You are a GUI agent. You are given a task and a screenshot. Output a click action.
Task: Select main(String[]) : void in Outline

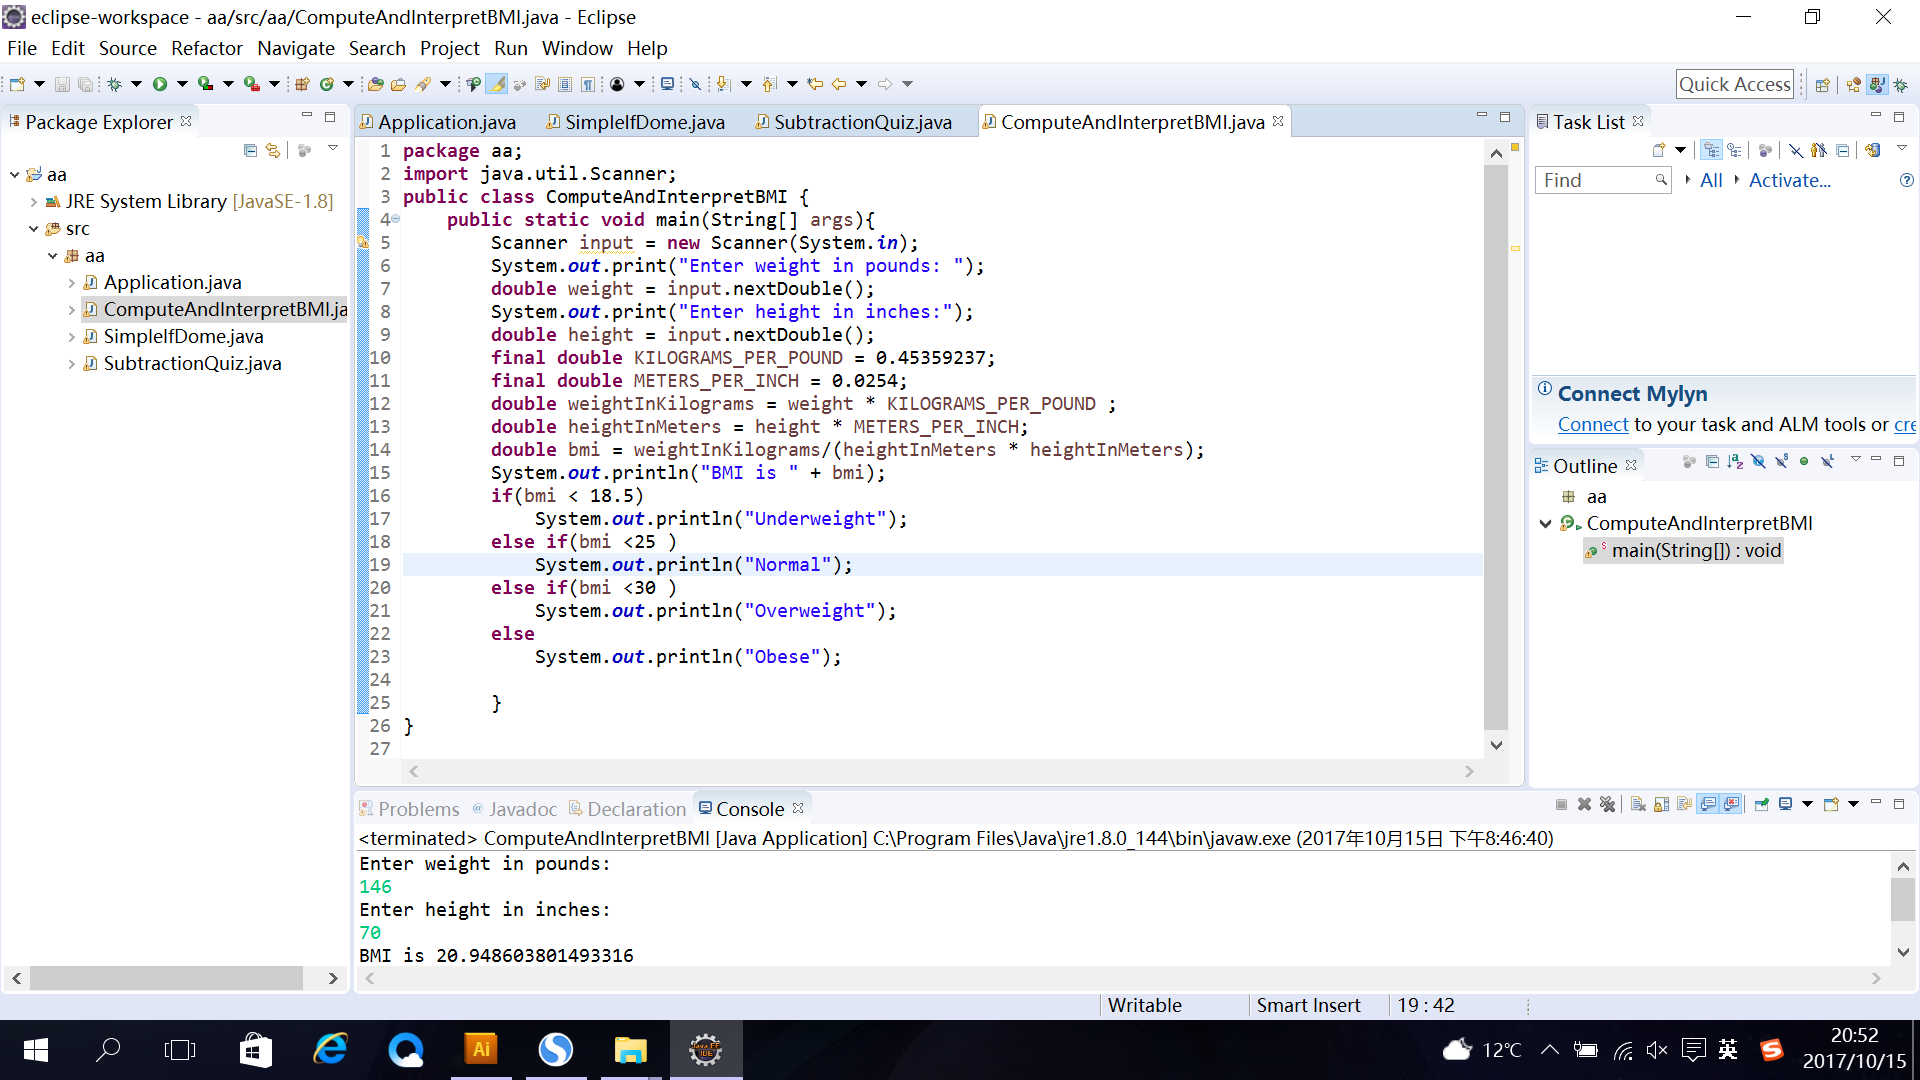(x=1683, y=550)
